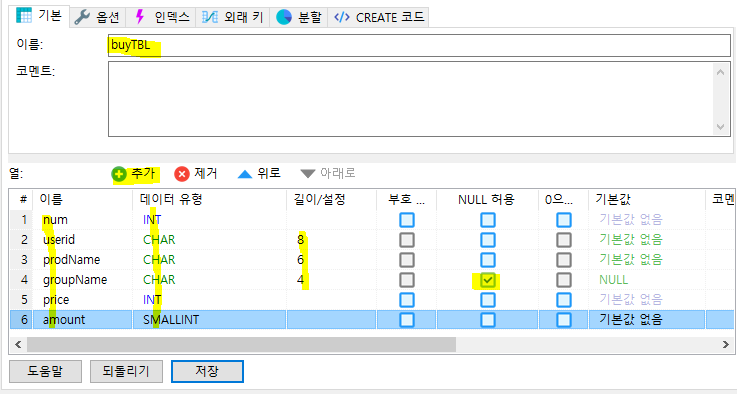This screenshot has height=394, width=737.
Task: Click the red 제거 remove icon
Action: 181,174
